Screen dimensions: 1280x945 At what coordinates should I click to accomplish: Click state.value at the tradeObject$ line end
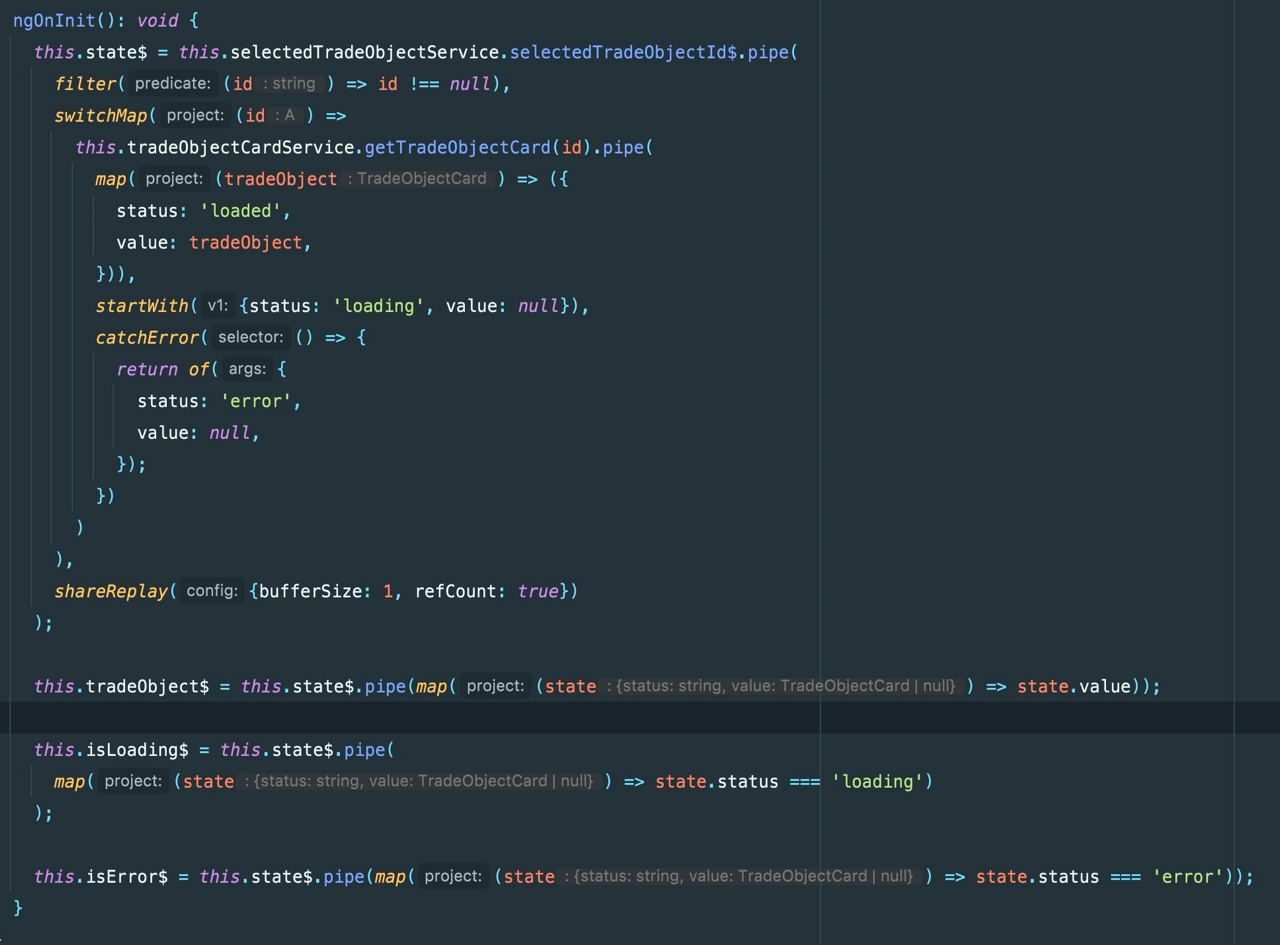coord(1074,687)
